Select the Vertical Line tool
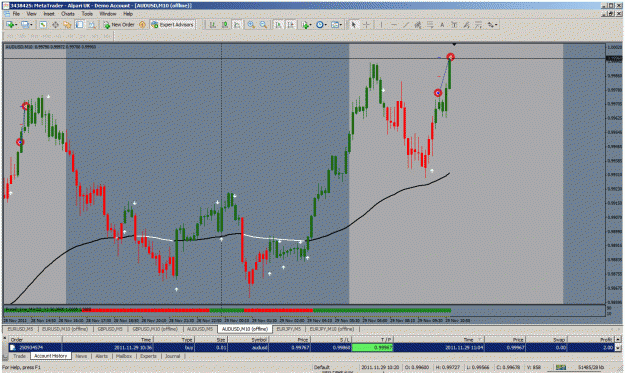Image resolution: width=625 pixels, height=373 pixels. (381, 25)
